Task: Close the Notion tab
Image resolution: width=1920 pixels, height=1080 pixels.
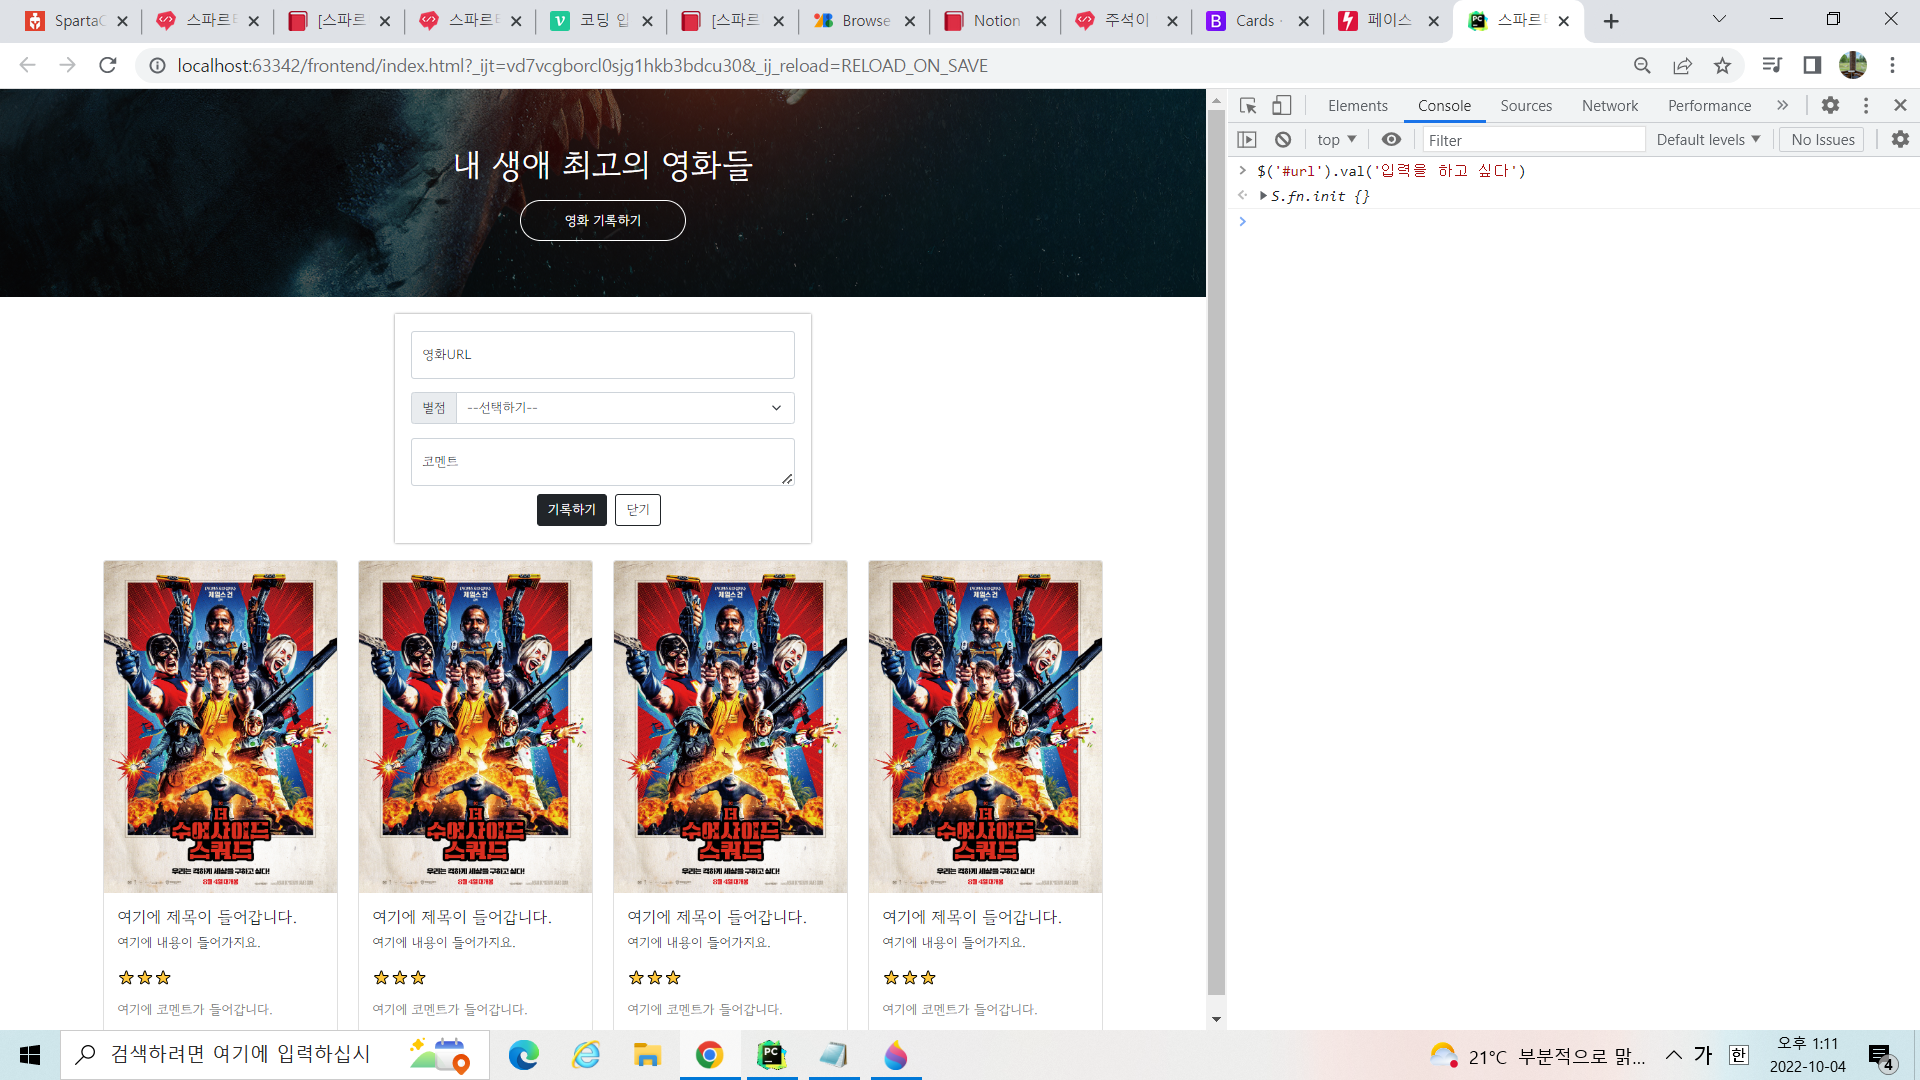Action: pyautogui.click(x=1041, y=21)
